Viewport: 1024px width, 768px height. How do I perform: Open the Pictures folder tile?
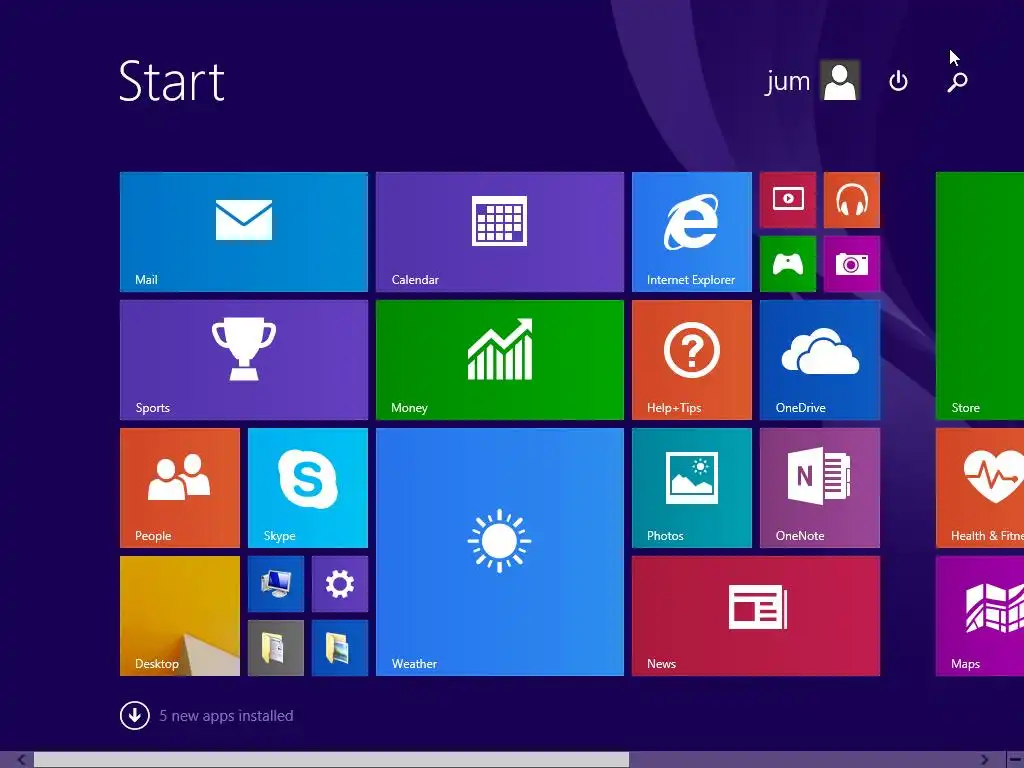340,648
